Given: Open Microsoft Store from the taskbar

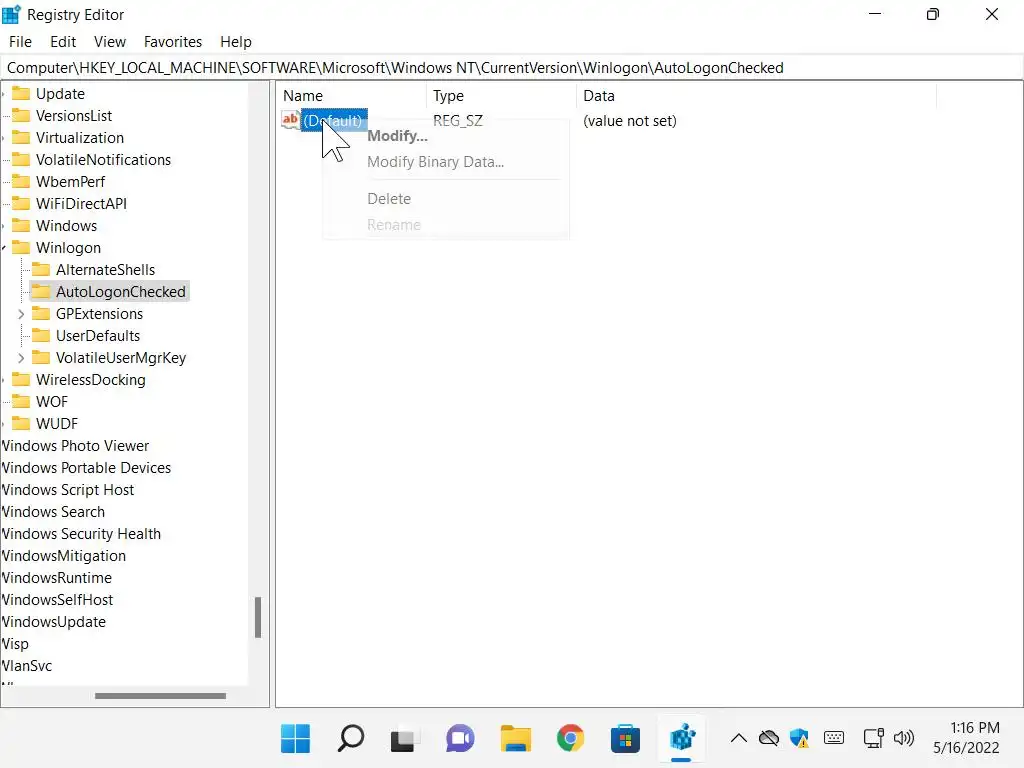Looking at the screenshot, I should (x=625, y=739).
